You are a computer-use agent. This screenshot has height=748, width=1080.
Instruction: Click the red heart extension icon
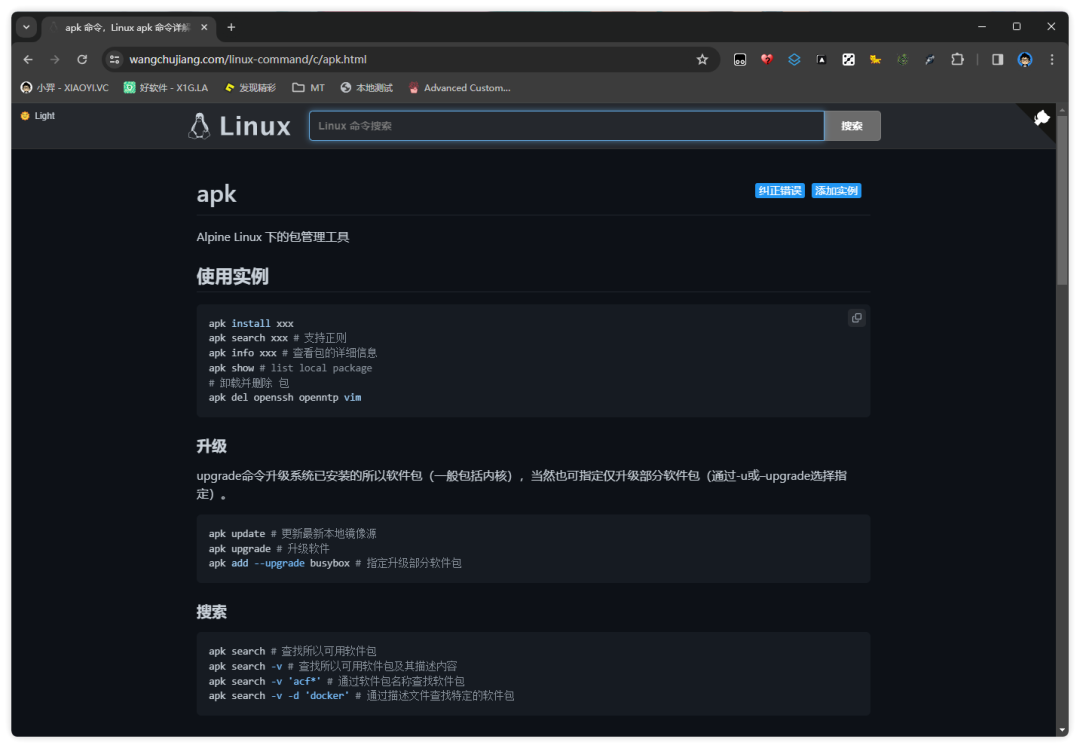pos(767,60)
